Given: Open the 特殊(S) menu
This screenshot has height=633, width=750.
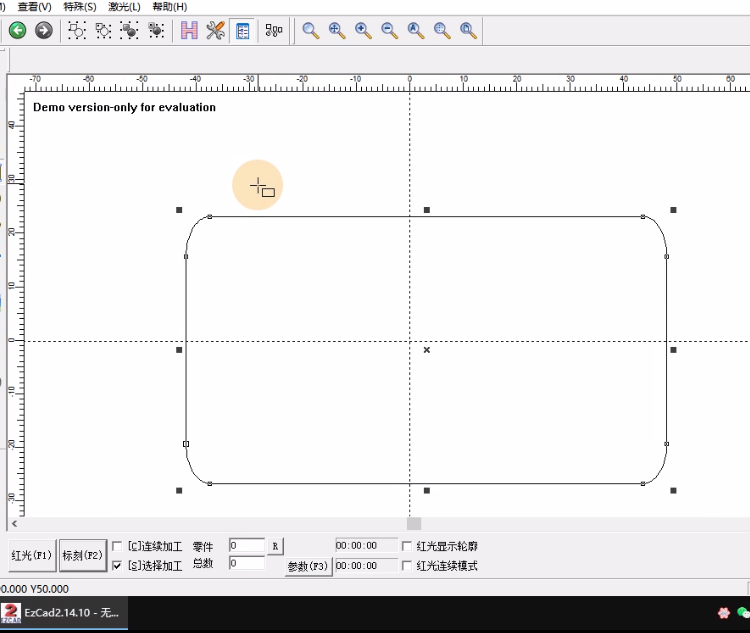Looking at the screenshot, I should coord(80,7).
